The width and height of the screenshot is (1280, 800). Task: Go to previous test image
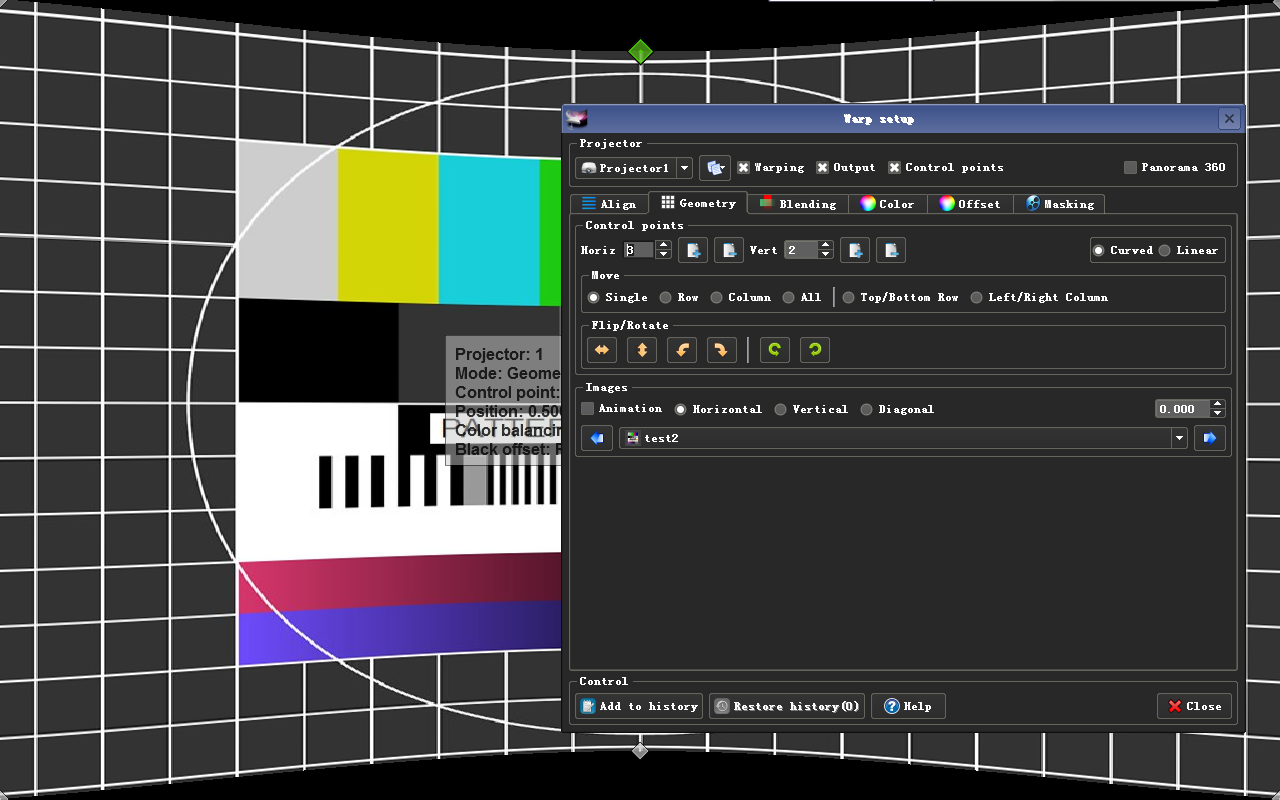pyautogui.click(x=597, y=438)
